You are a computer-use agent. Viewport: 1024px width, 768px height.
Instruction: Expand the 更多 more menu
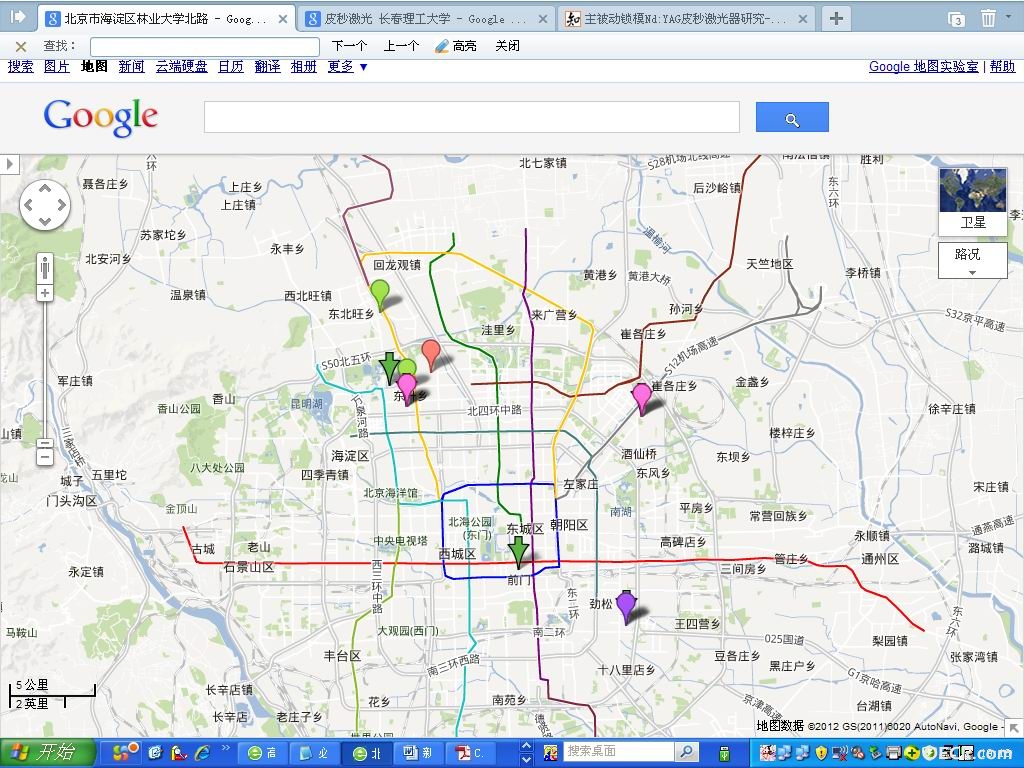coord(347,67)
